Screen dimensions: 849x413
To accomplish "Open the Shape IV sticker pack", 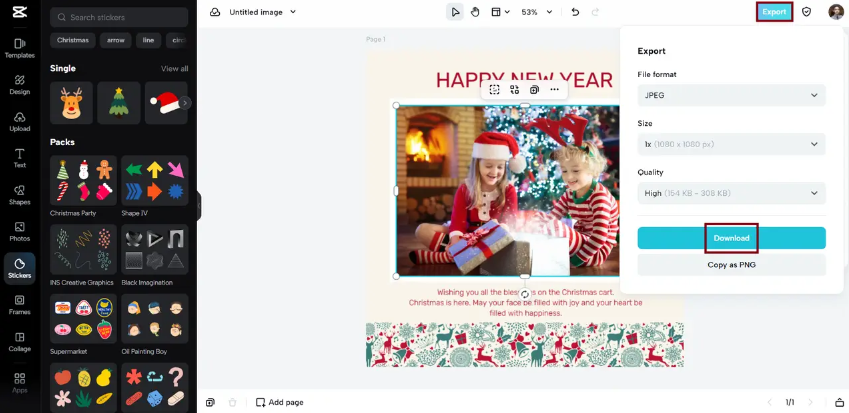I will click(x=155, y=180).
